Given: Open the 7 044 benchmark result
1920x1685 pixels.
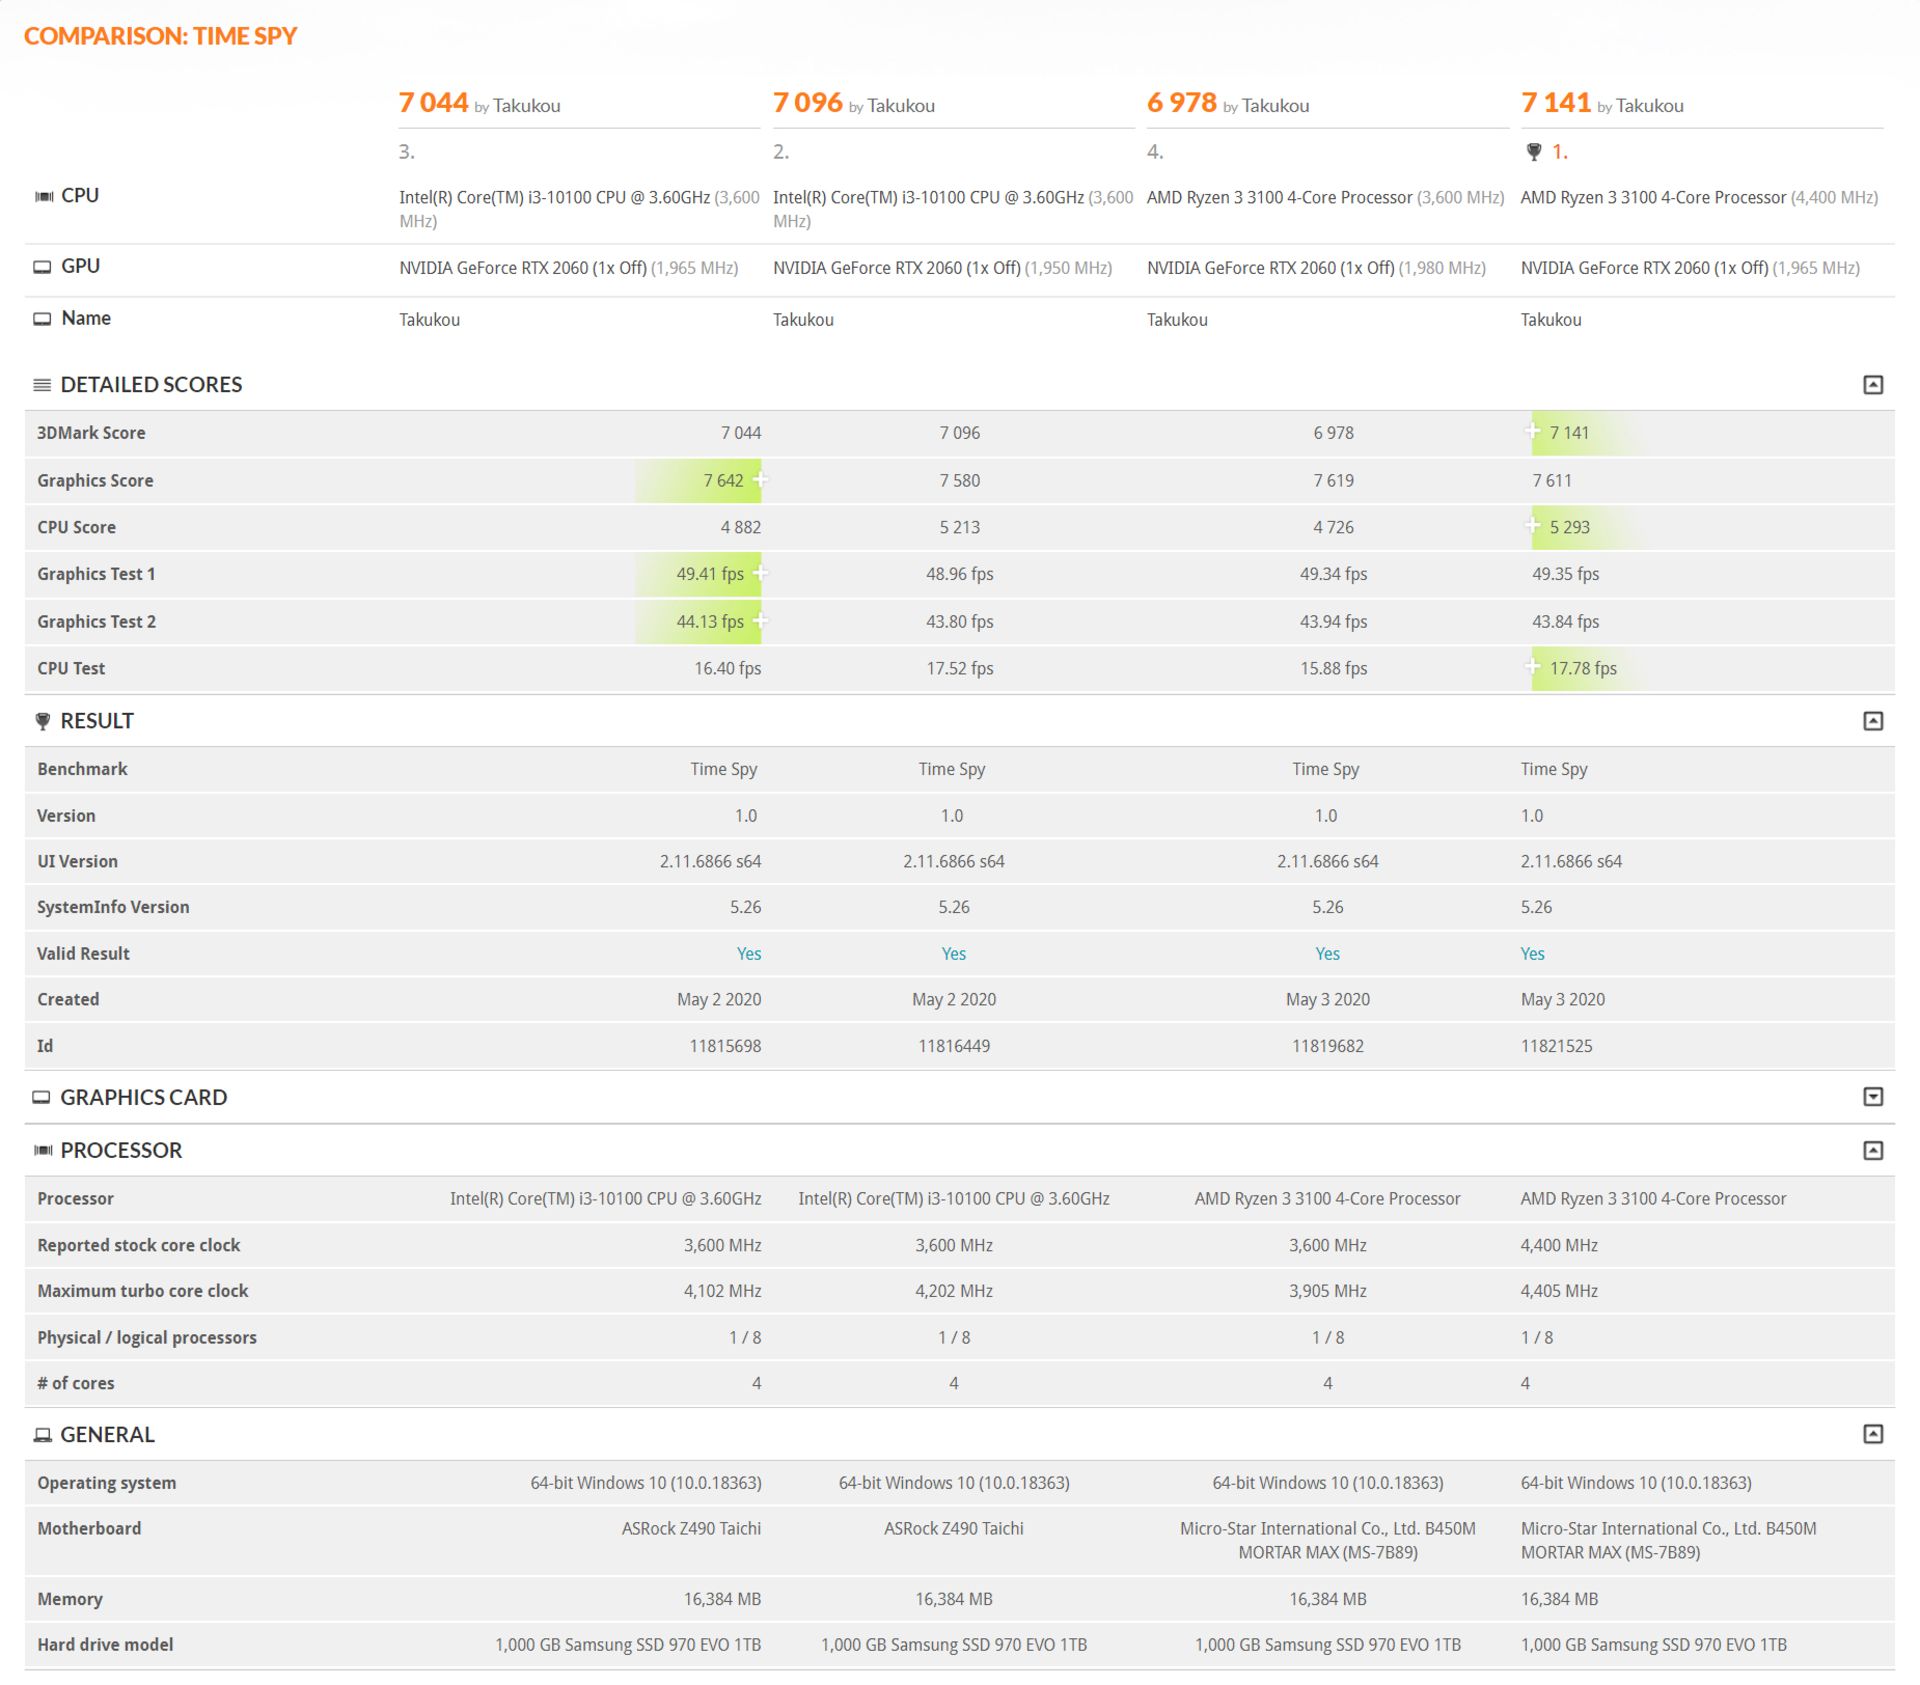Looking at the screenshot, I should [433, 102].
